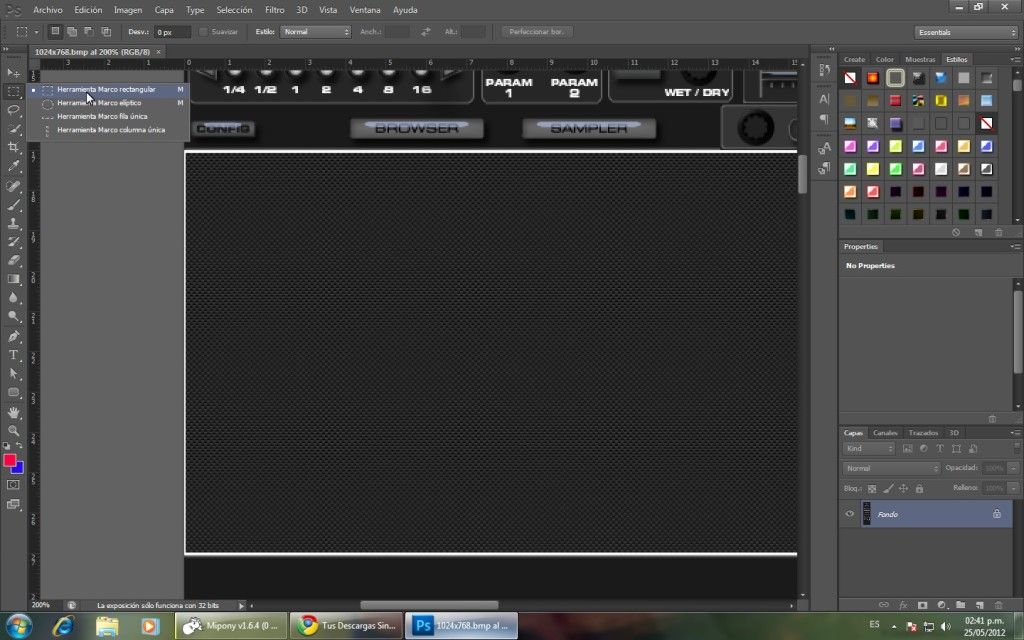Toggle lock transparent pixels
Viewport: 1024px width, 640px height.
[x=872, y=488]
